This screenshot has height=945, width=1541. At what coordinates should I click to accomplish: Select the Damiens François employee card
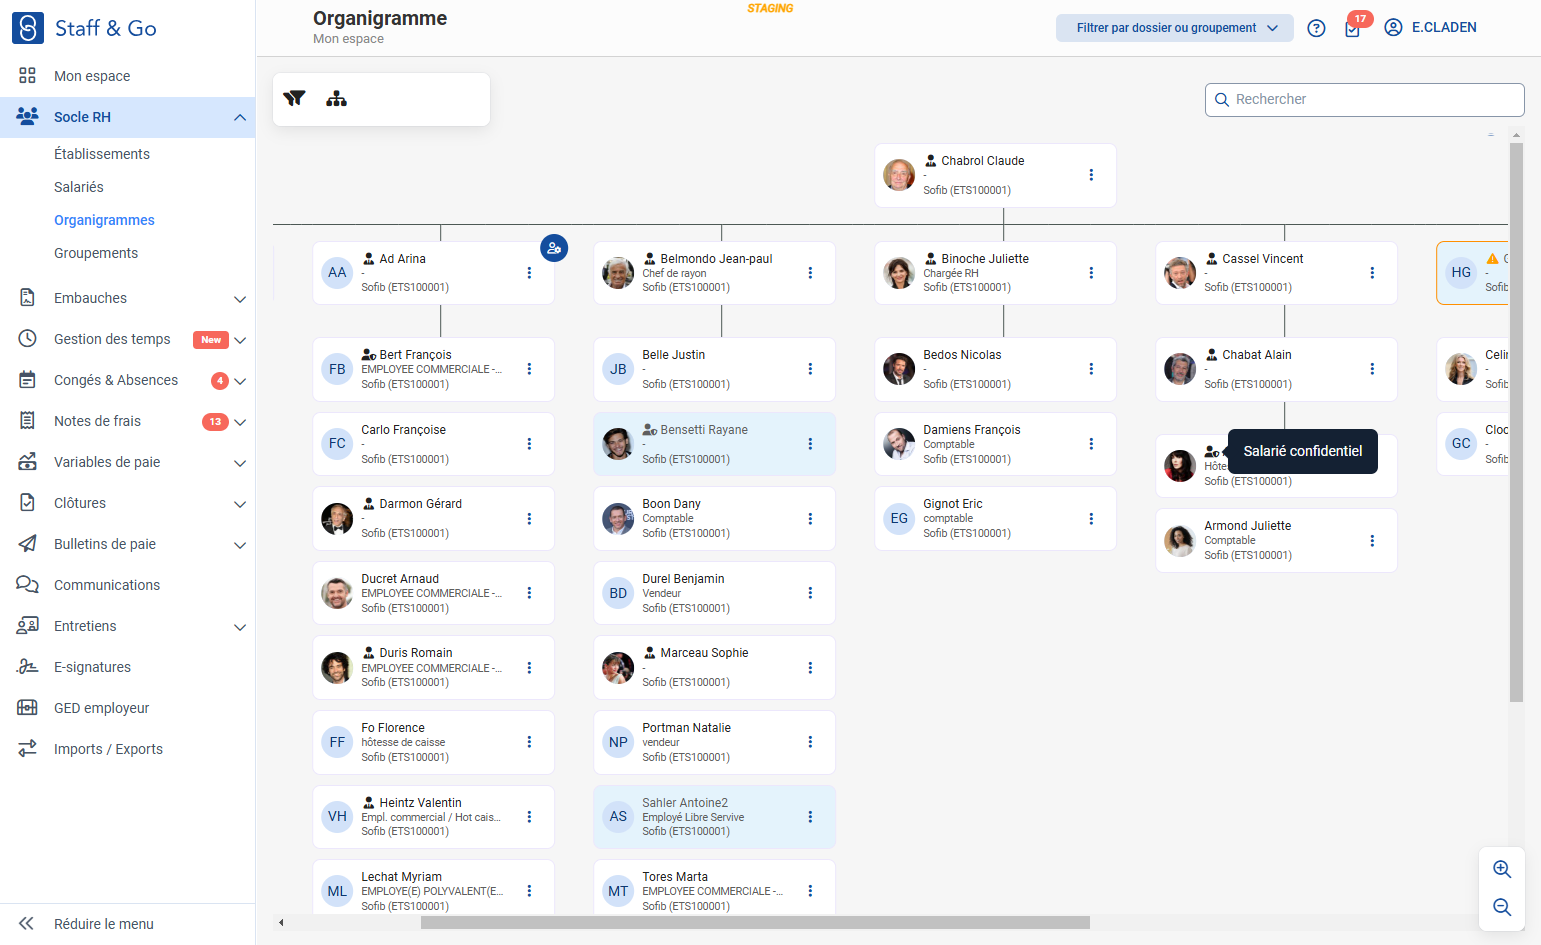point(995,444)
